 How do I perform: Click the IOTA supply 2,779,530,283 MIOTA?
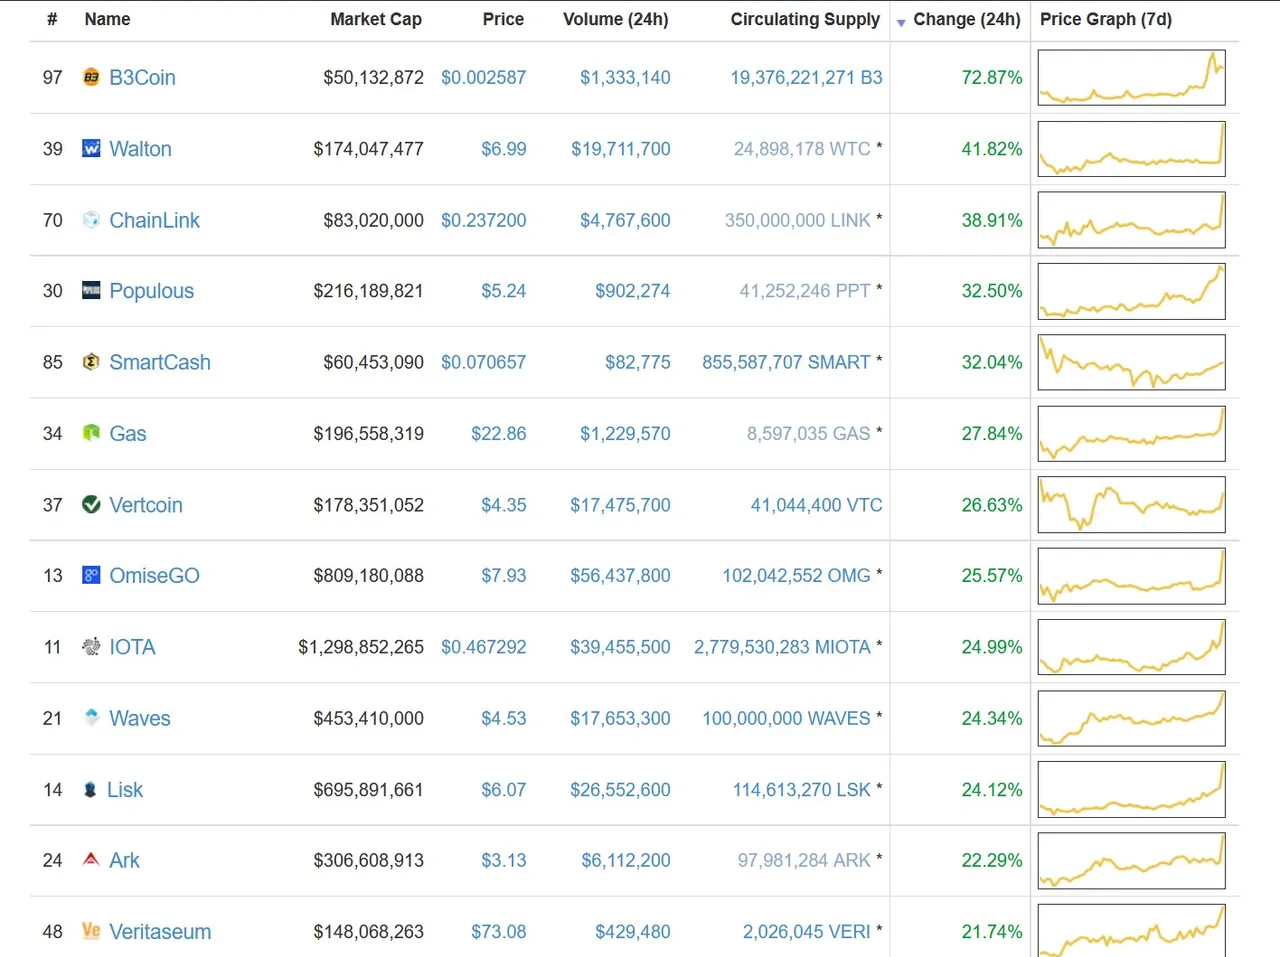pos(782,647)
